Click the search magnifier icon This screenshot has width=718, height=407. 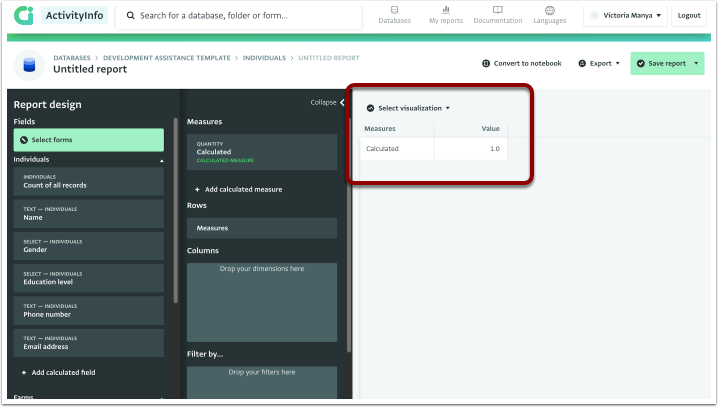click(x=131, y=16)
